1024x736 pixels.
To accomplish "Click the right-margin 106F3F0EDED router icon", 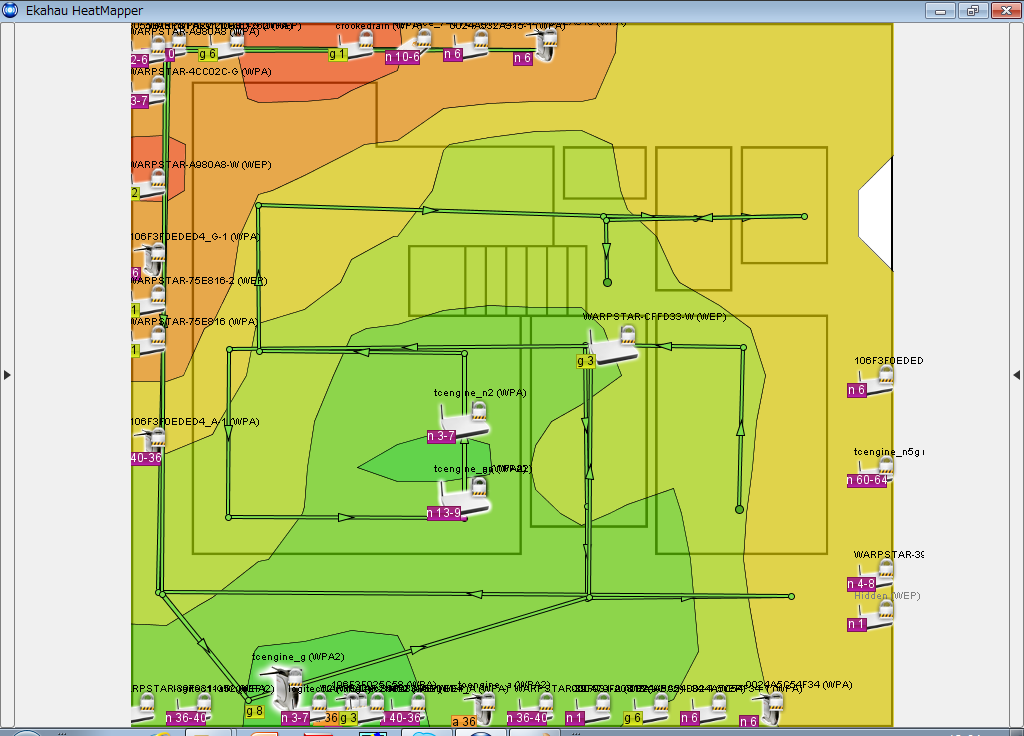I will 875,380.
